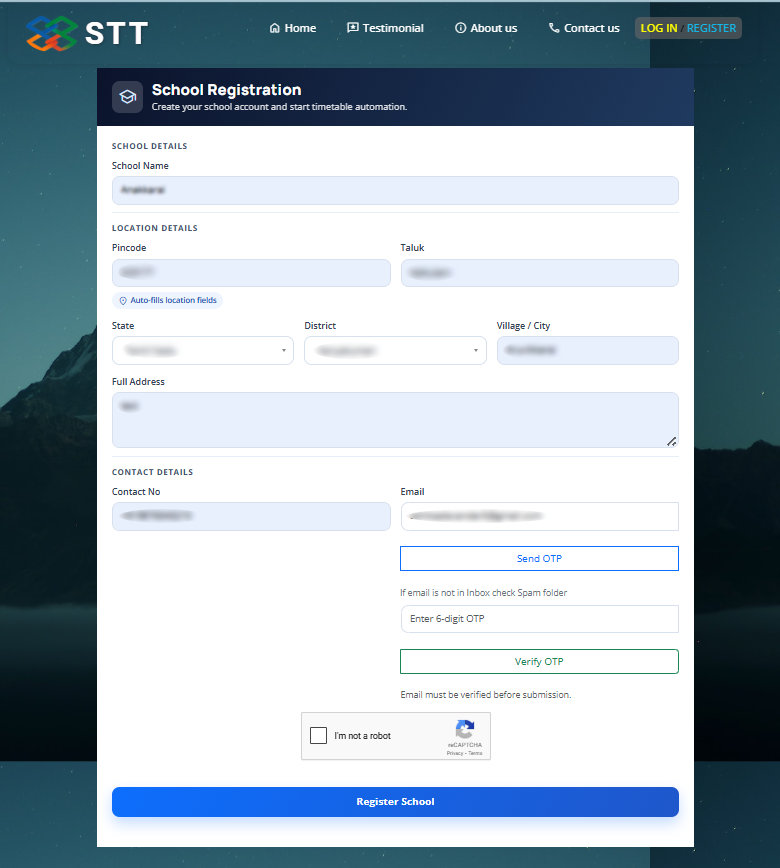
Task: Click the About us info icon
Action: click(x=461, y=28)
